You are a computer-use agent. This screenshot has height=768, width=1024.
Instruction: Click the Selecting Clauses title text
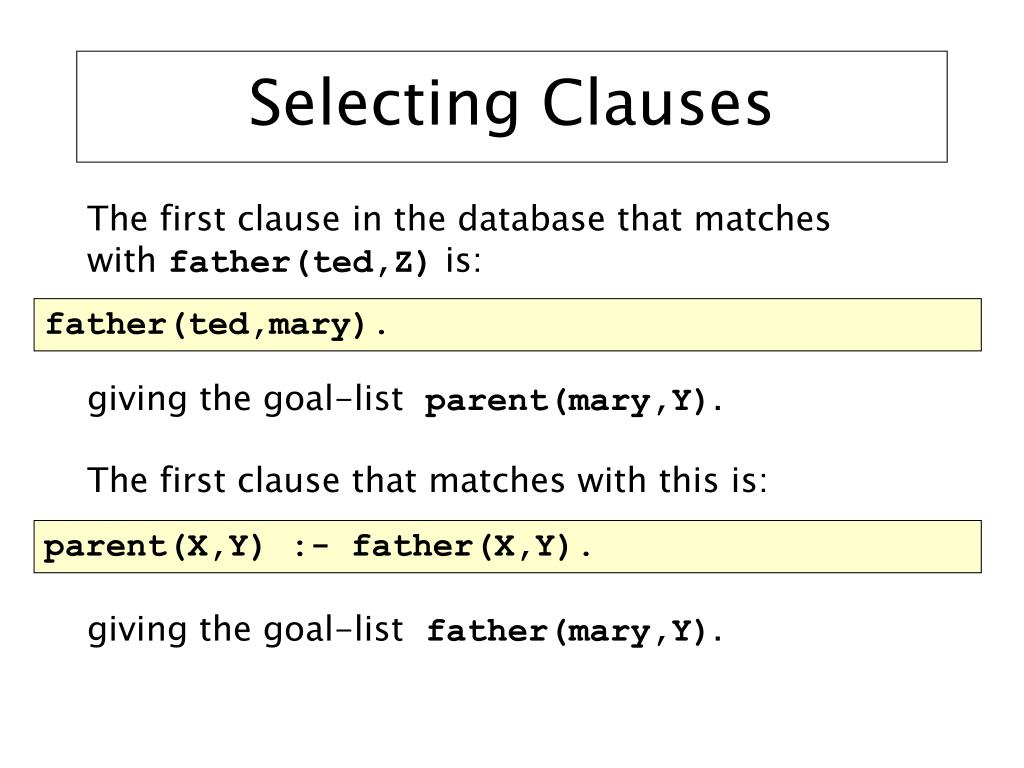coord(510,103)
